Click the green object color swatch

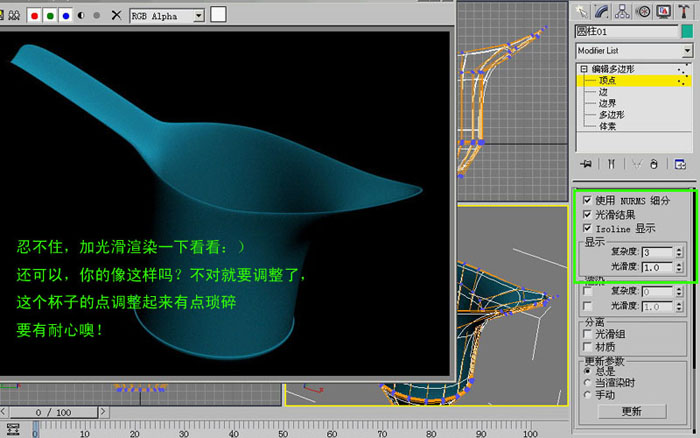(687, 32)
